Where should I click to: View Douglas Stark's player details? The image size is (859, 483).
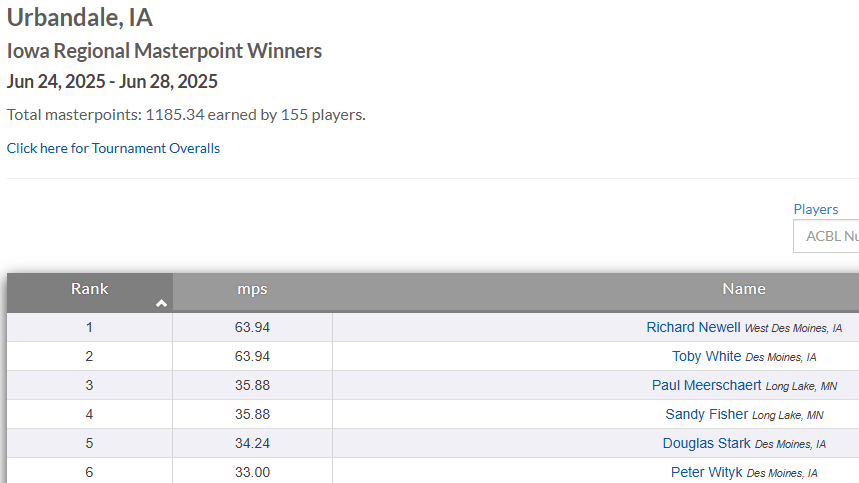coord(706,443)
